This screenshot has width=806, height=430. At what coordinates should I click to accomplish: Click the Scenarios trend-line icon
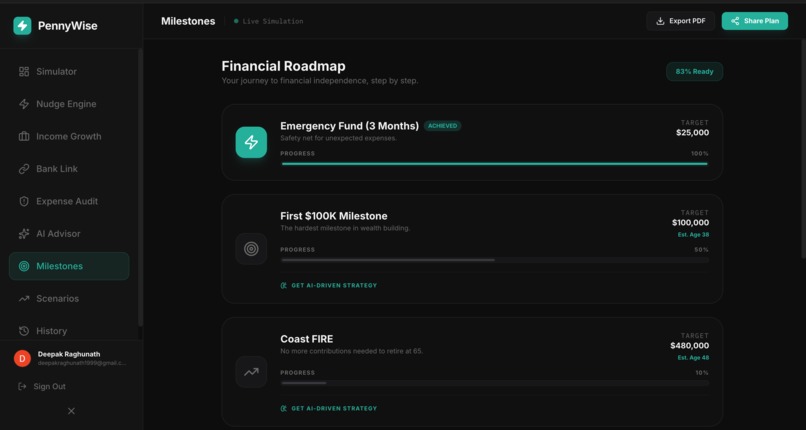24,298
